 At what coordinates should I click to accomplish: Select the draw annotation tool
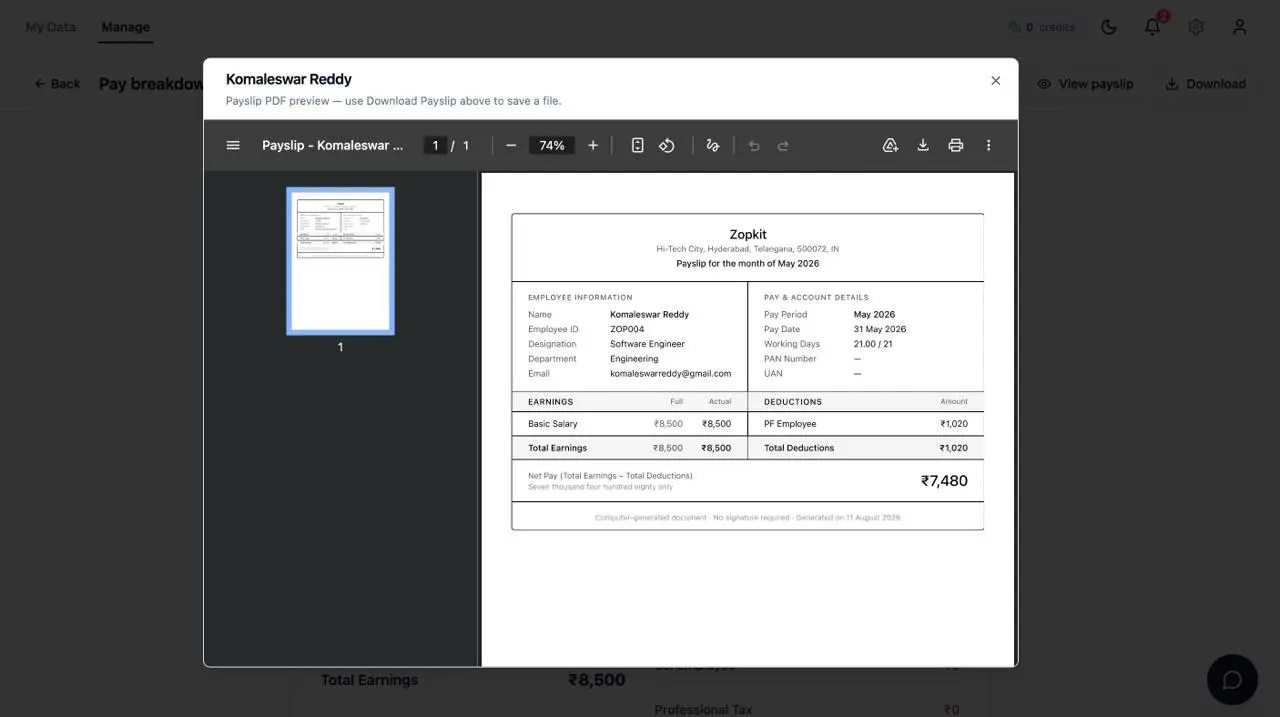coord(713,145)
